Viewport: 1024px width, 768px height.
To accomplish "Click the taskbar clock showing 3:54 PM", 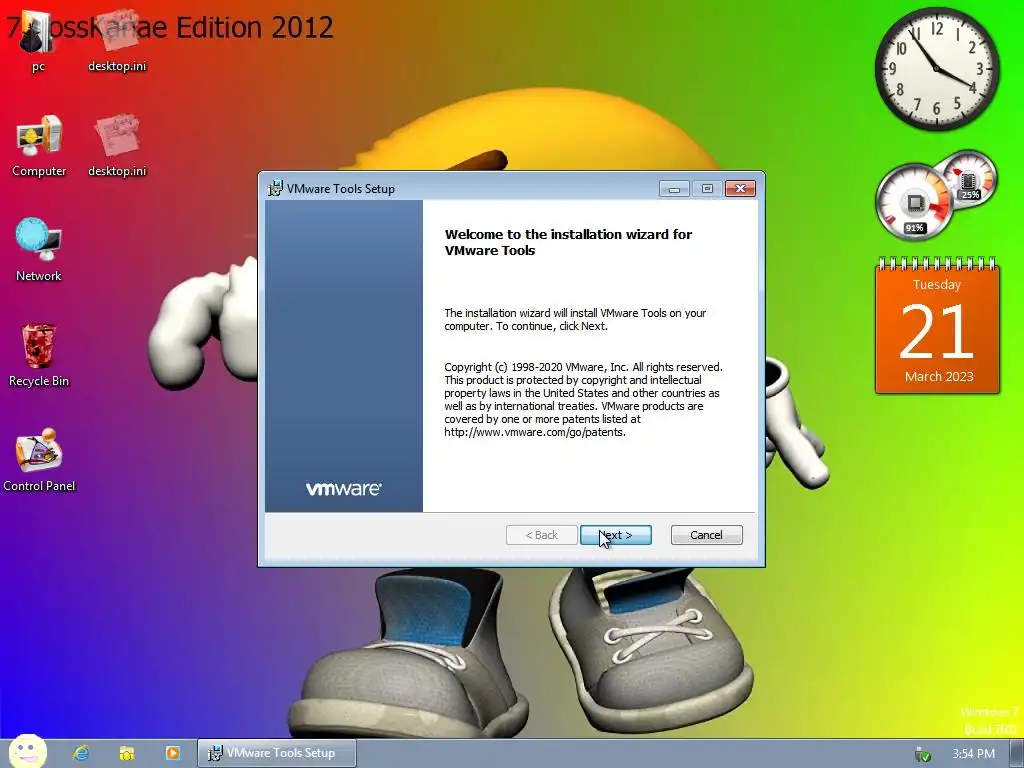I will [x=973, y=754].
